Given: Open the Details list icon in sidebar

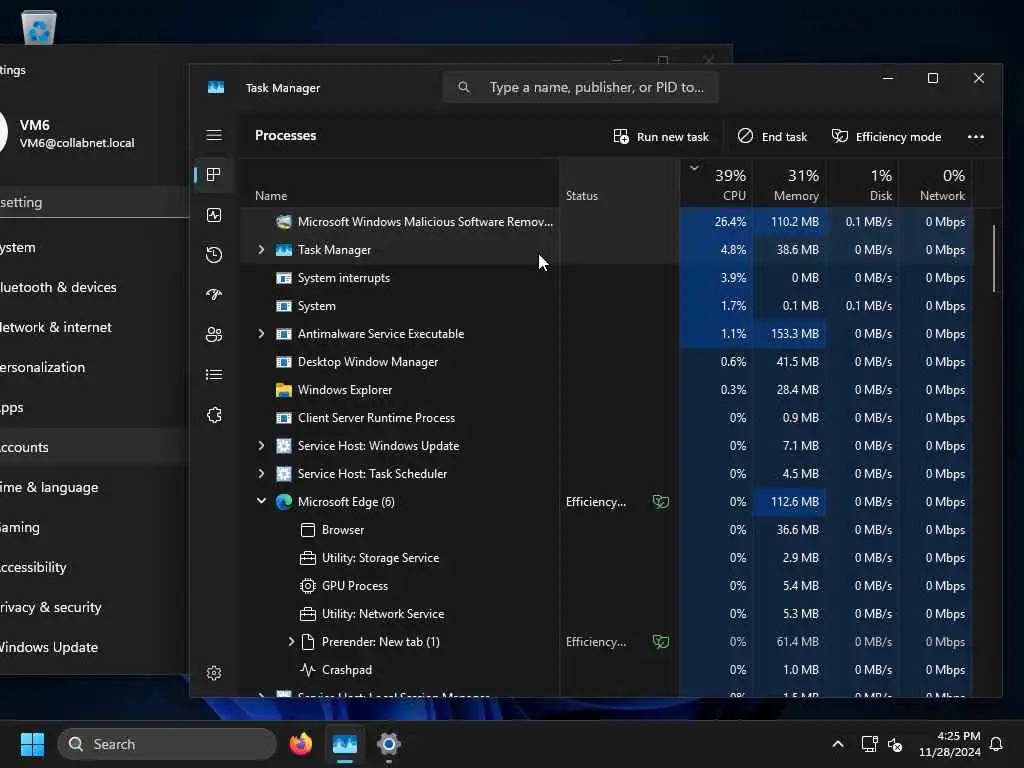Looking at the screenshot, I should coord(214,374).
